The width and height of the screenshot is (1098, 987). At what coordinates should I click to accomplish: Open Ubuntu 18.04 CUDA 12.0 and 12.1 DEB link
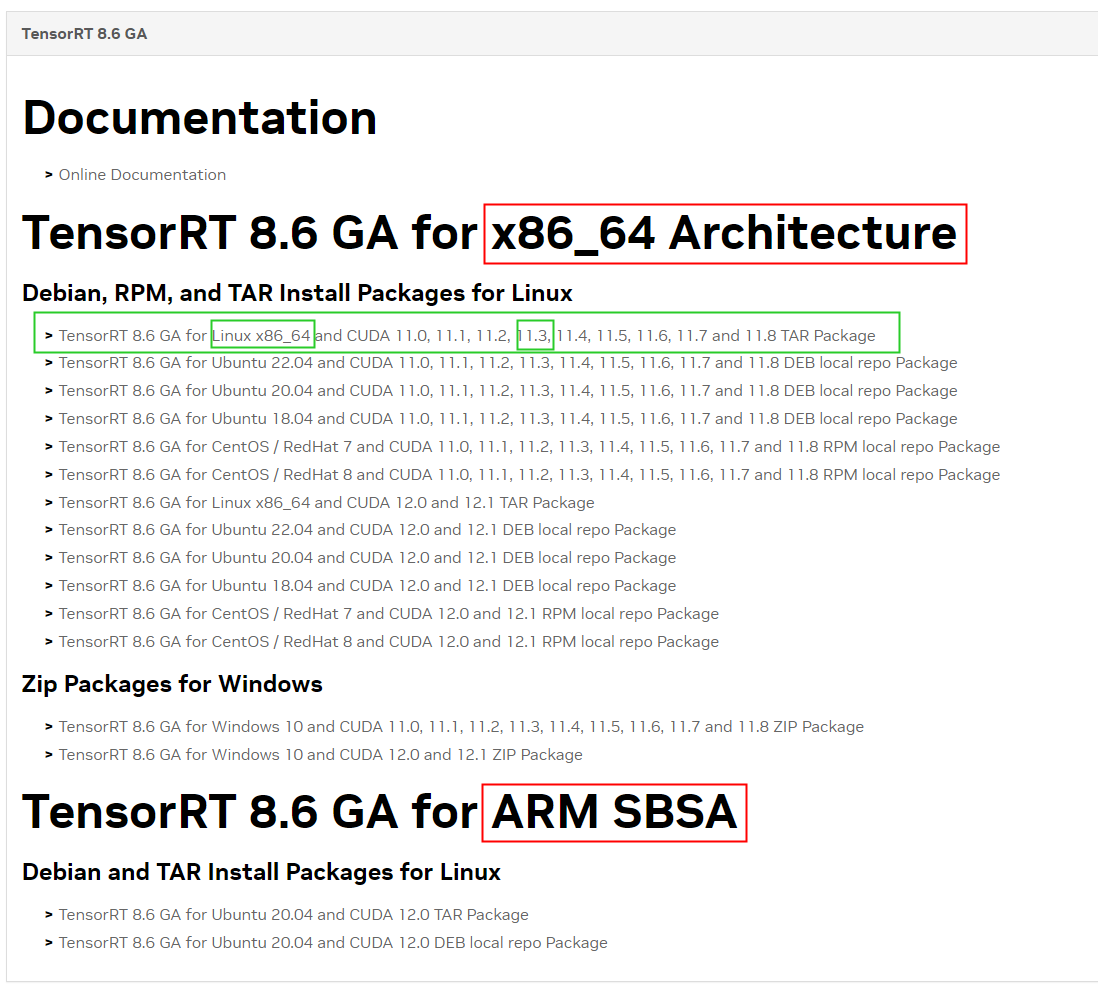pos(367,586)
